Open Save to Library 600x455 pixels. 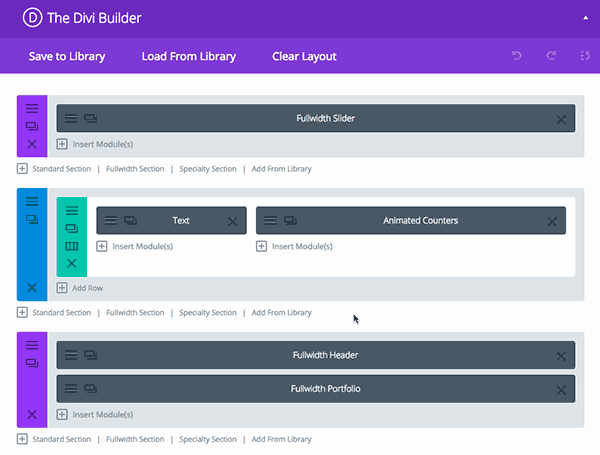[x=67, y=56]
